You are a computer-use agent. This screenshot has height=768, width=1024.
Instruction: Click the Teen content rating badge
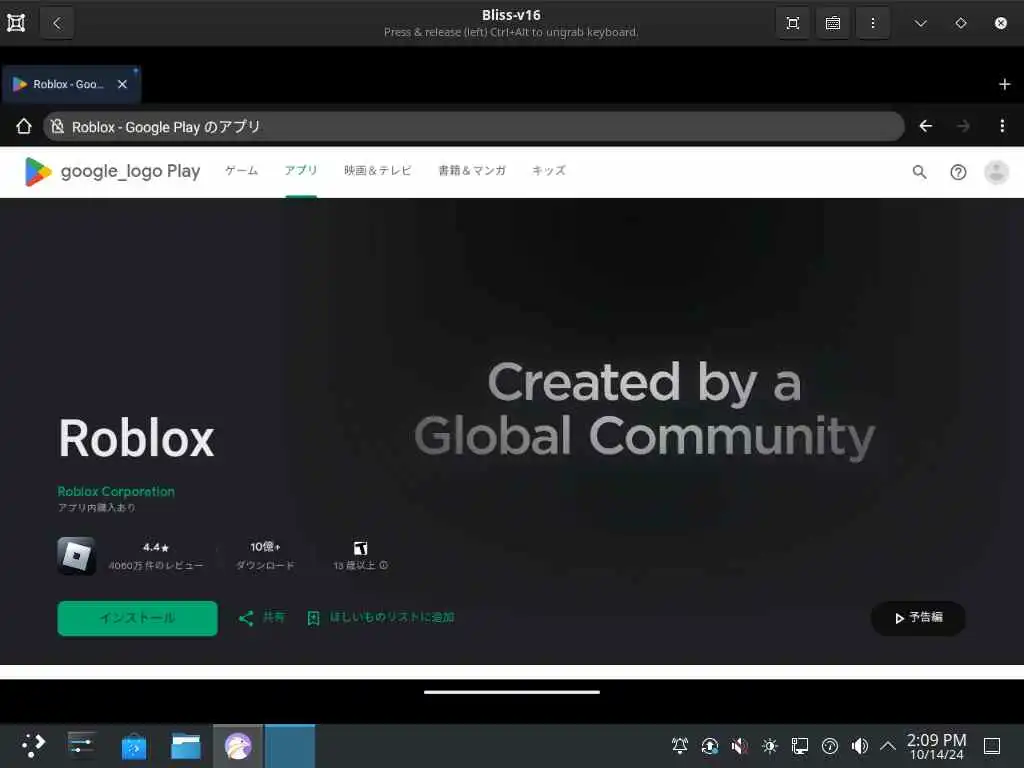pyautogui.click(x=360, y=548)
